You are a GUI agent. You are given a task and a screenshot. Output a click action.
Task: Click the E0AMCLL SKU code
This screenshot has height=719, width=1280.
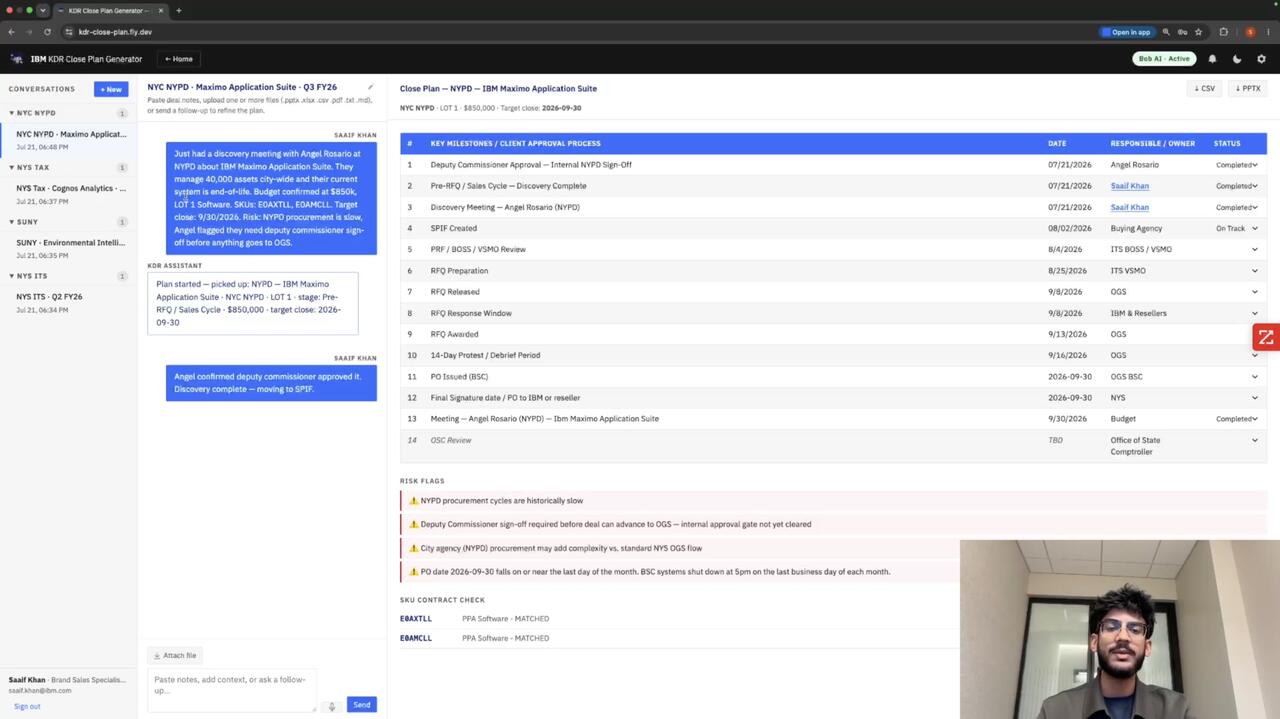tap(416, 638)
